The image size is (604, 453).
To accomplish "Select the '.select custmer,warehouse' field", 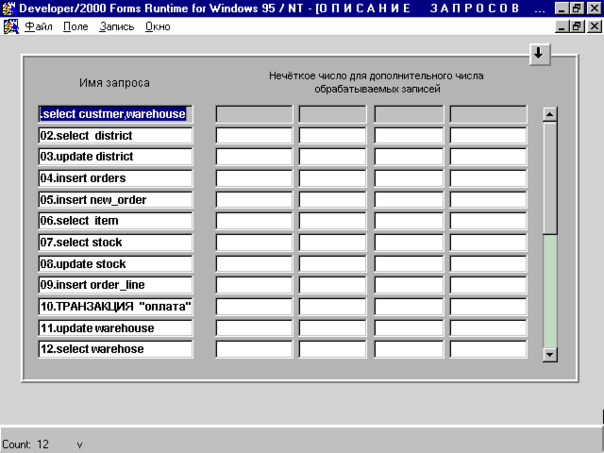I will tap(116, 114).
